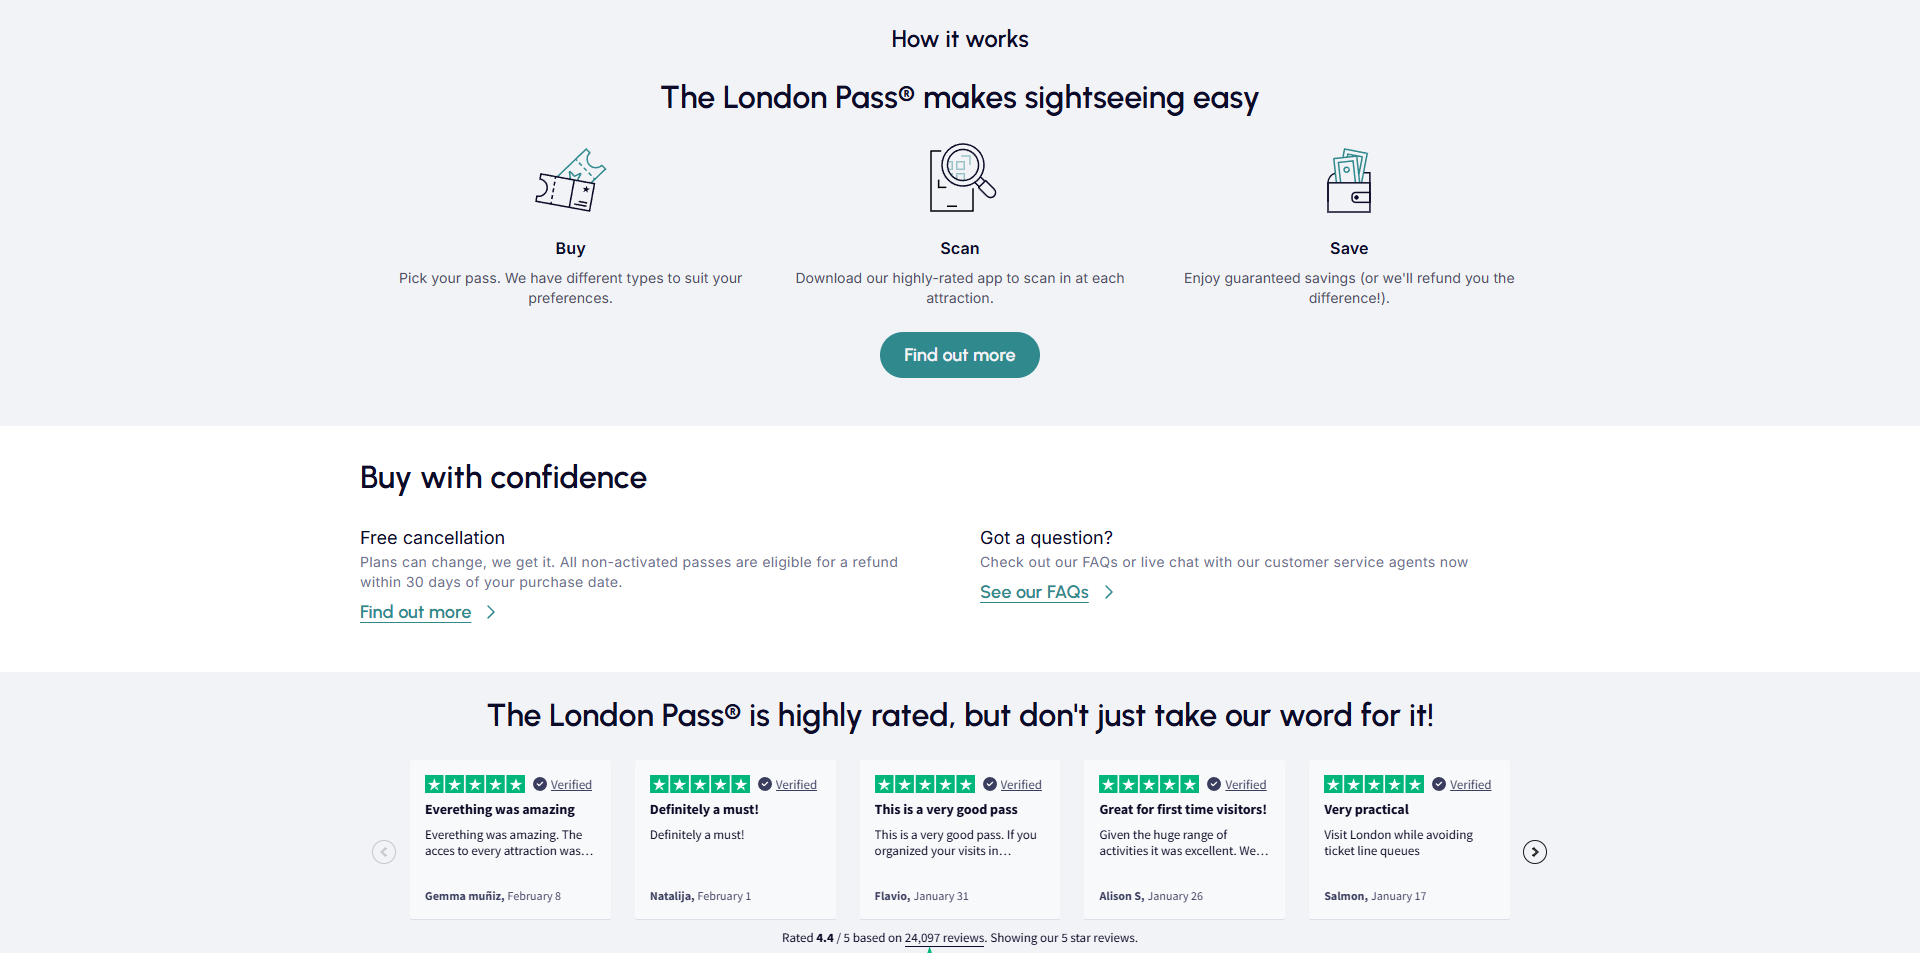The width and height of the screenshot is (1920, 953).
Task: Click the Save wallet icon
Action: (x=1349, y=180)
